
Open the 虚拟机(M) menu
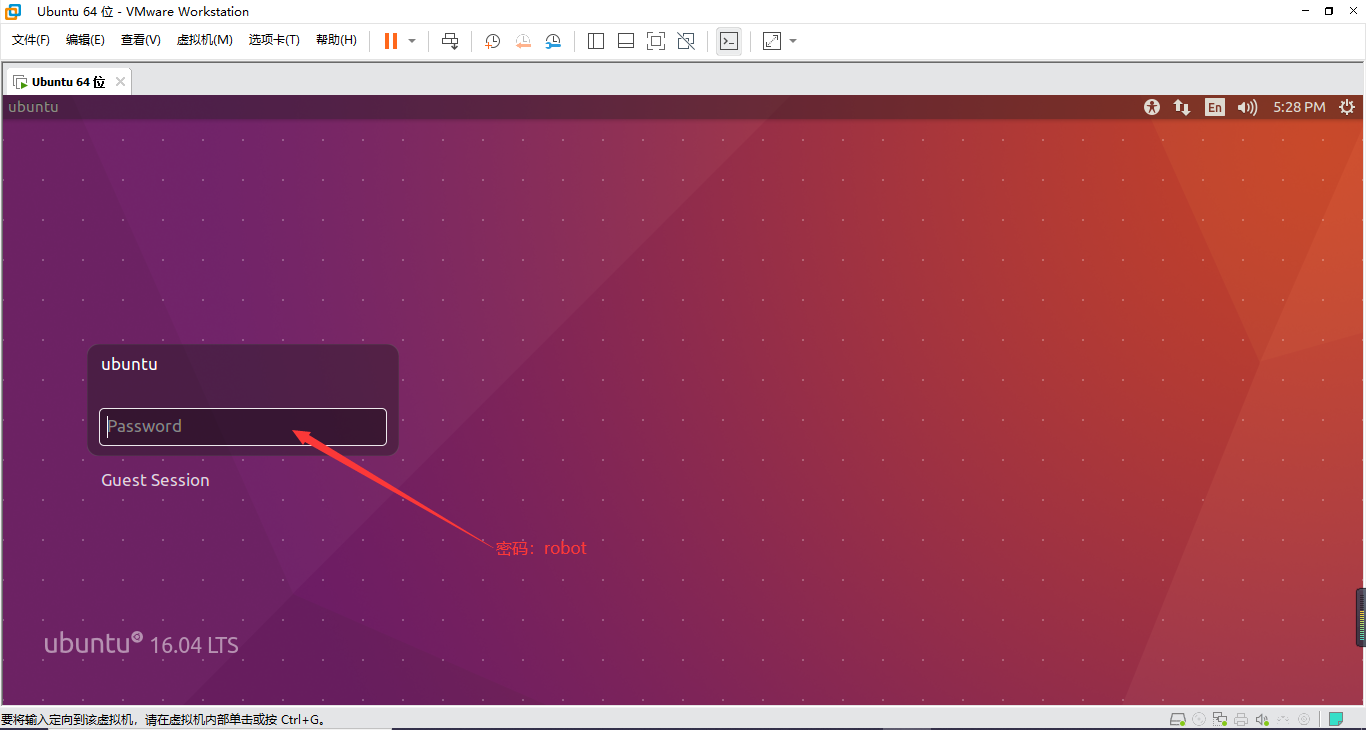pyautogui.click(x=204, y=40)
